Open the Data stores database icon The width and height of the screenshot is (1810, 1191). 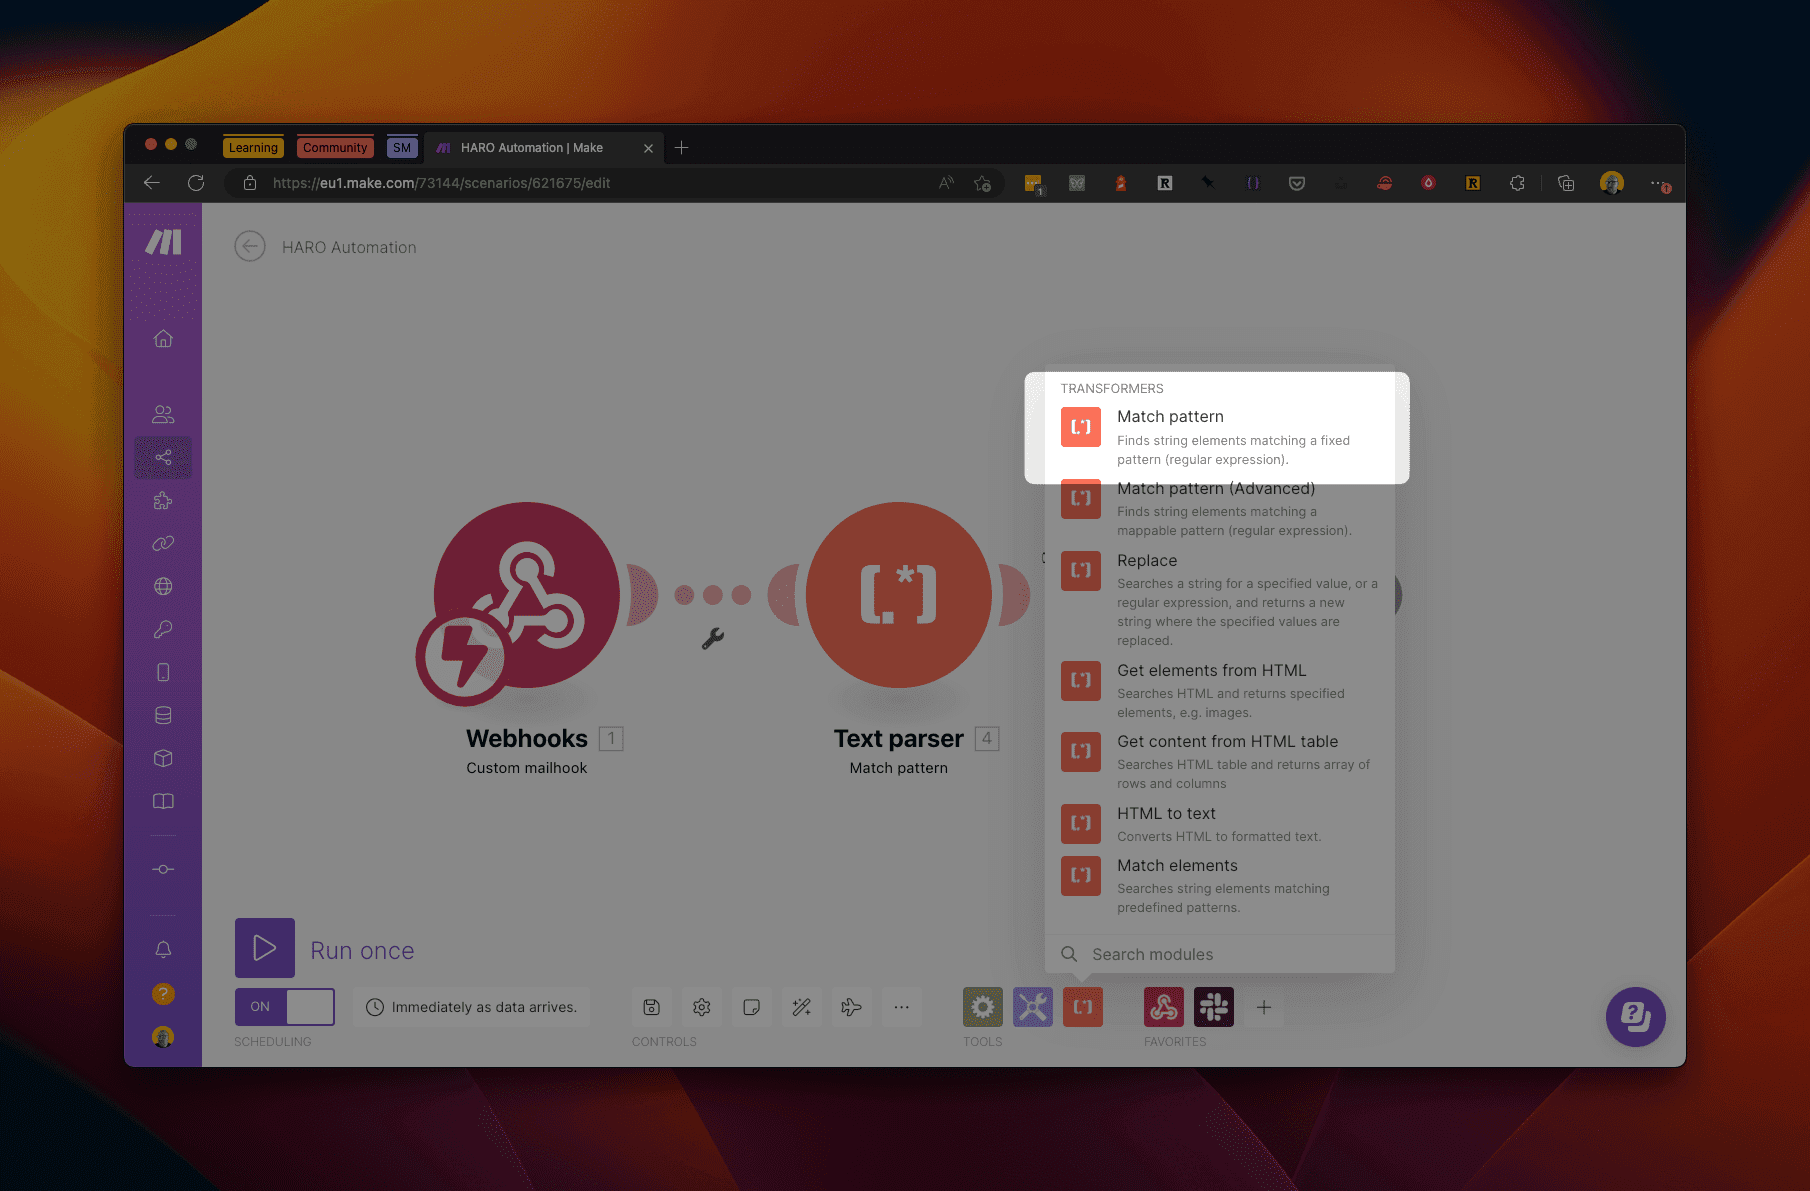(x=163, y=715)
